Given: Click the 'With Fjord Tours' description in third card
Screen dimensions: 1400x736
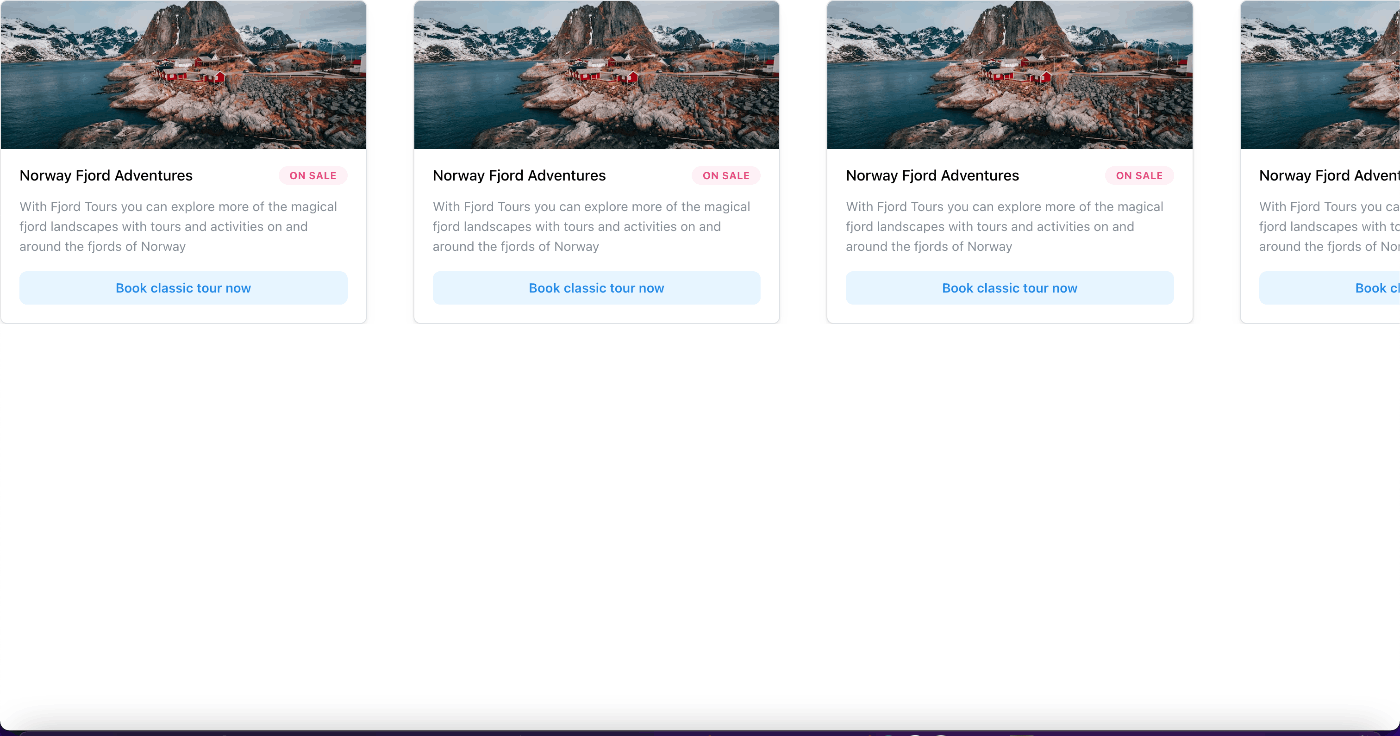Looking at the screenshot, I should 1005,227.
